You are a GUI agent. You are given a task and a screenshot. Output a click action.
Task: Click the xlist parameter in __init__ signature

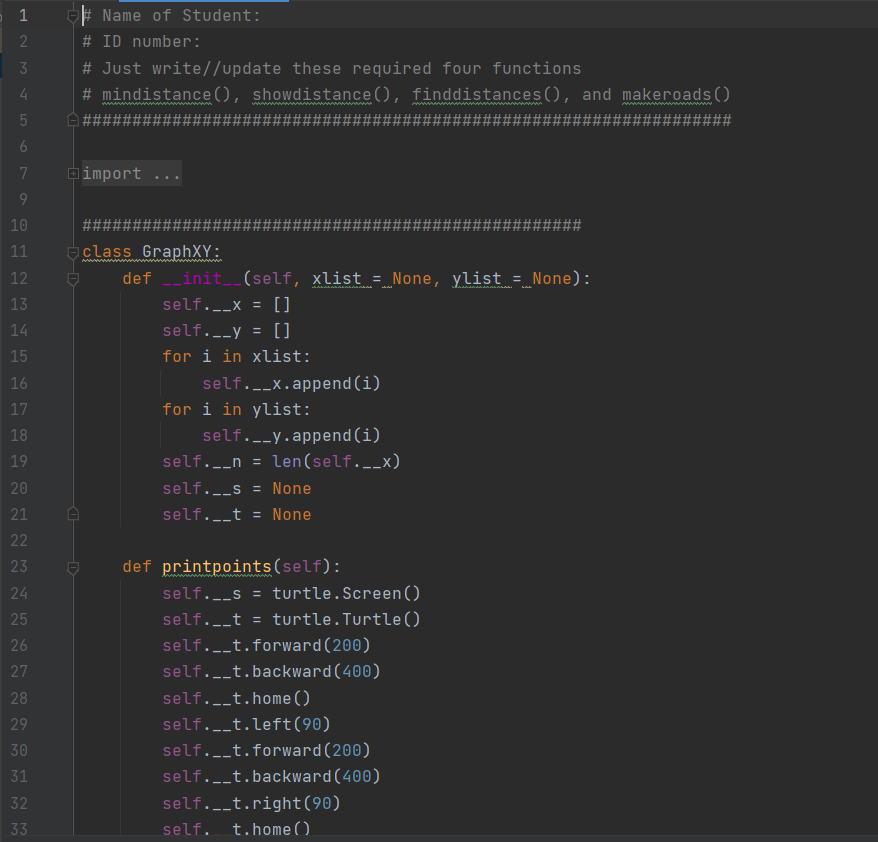tap(337, 278)
